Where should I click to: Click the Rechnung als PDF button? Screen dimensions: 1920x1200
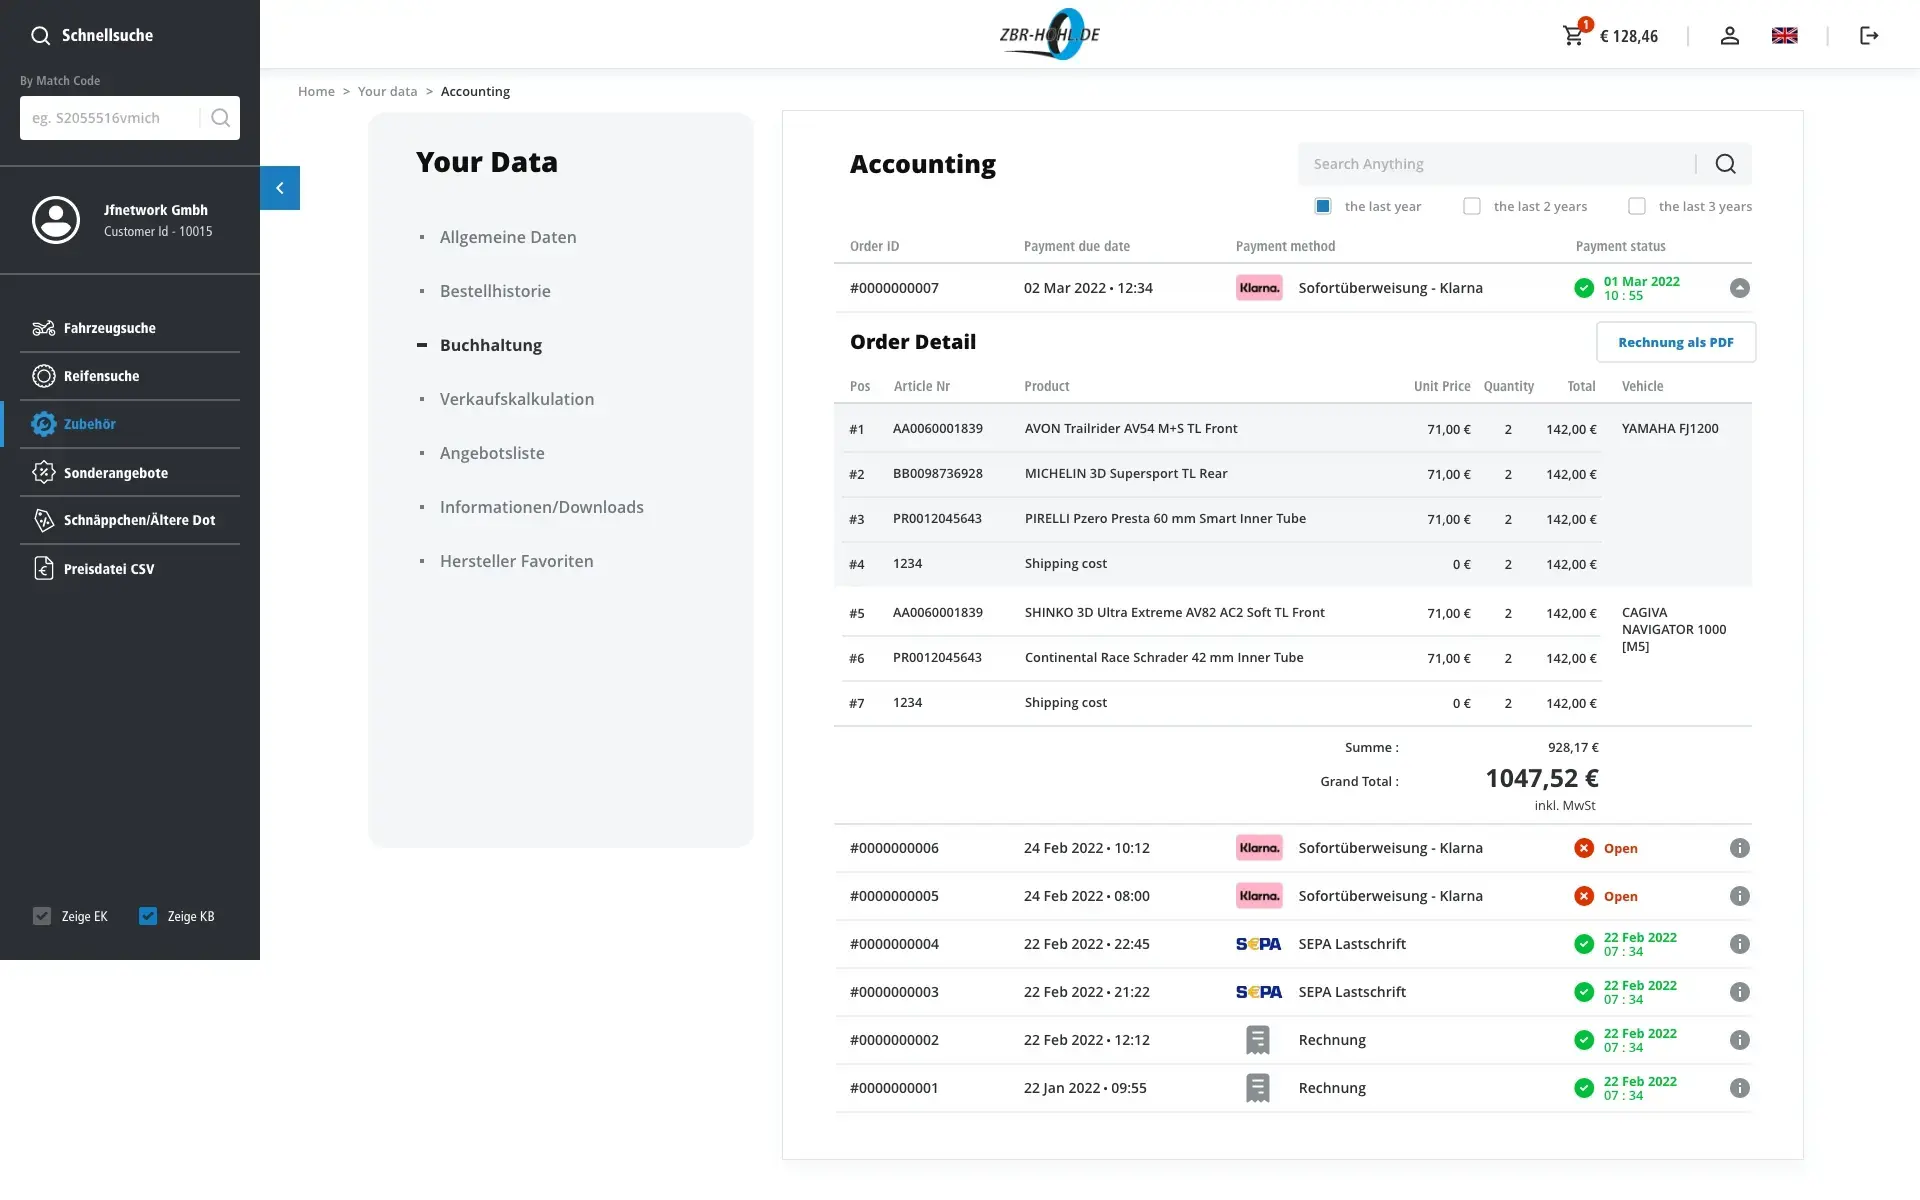click(x=1675, y=341)
